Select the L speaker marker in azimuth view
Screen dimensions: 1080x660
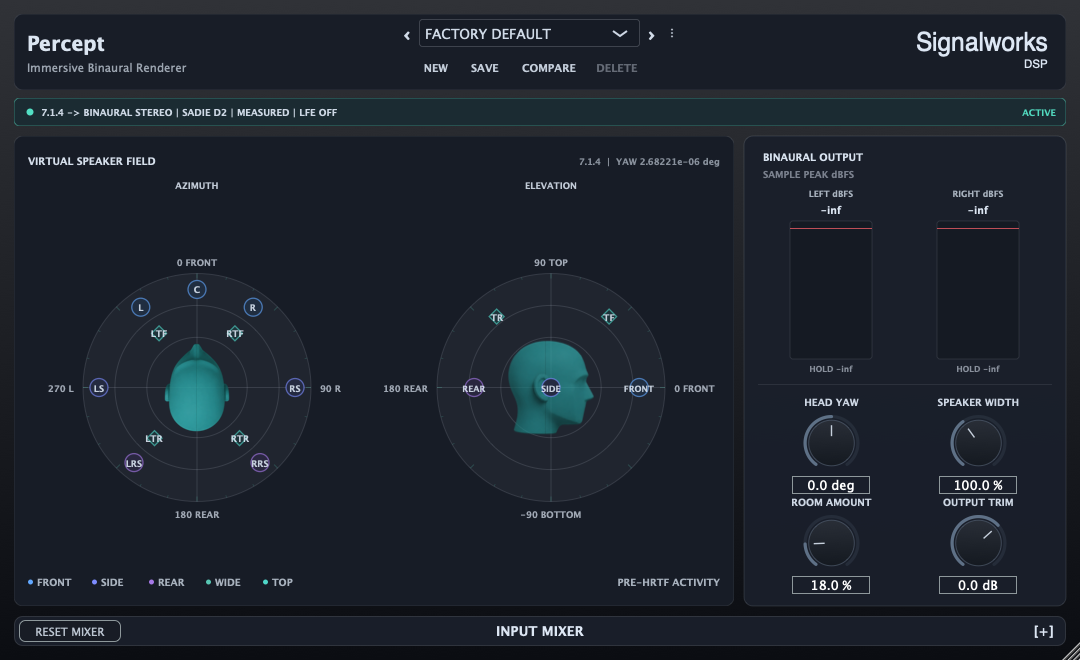[x=141, y=307]
